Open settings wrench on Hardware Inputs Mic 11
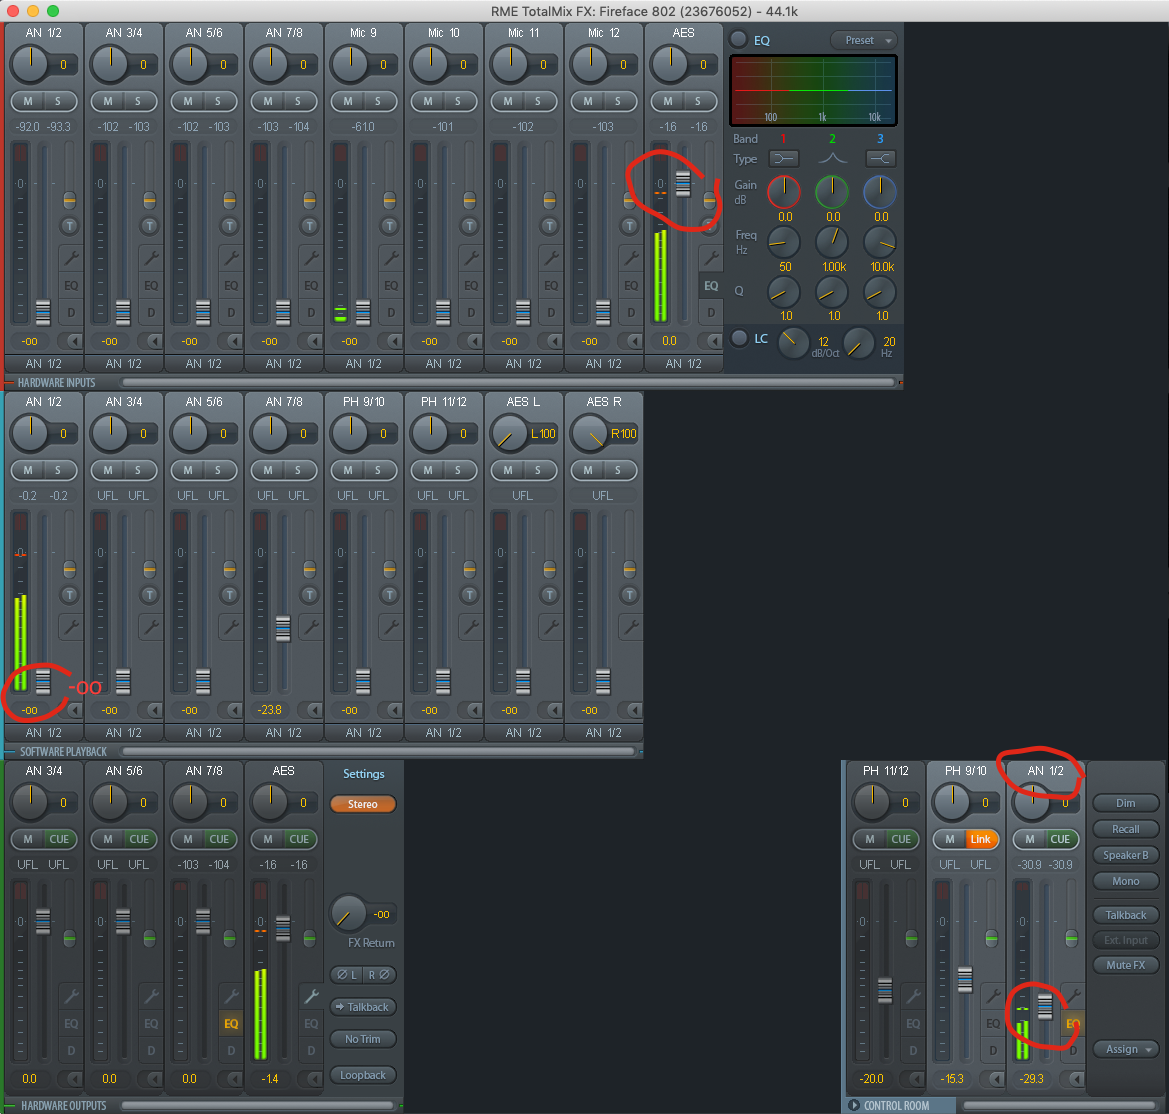Viewport: 1169px width, 1114px height. 551,258
